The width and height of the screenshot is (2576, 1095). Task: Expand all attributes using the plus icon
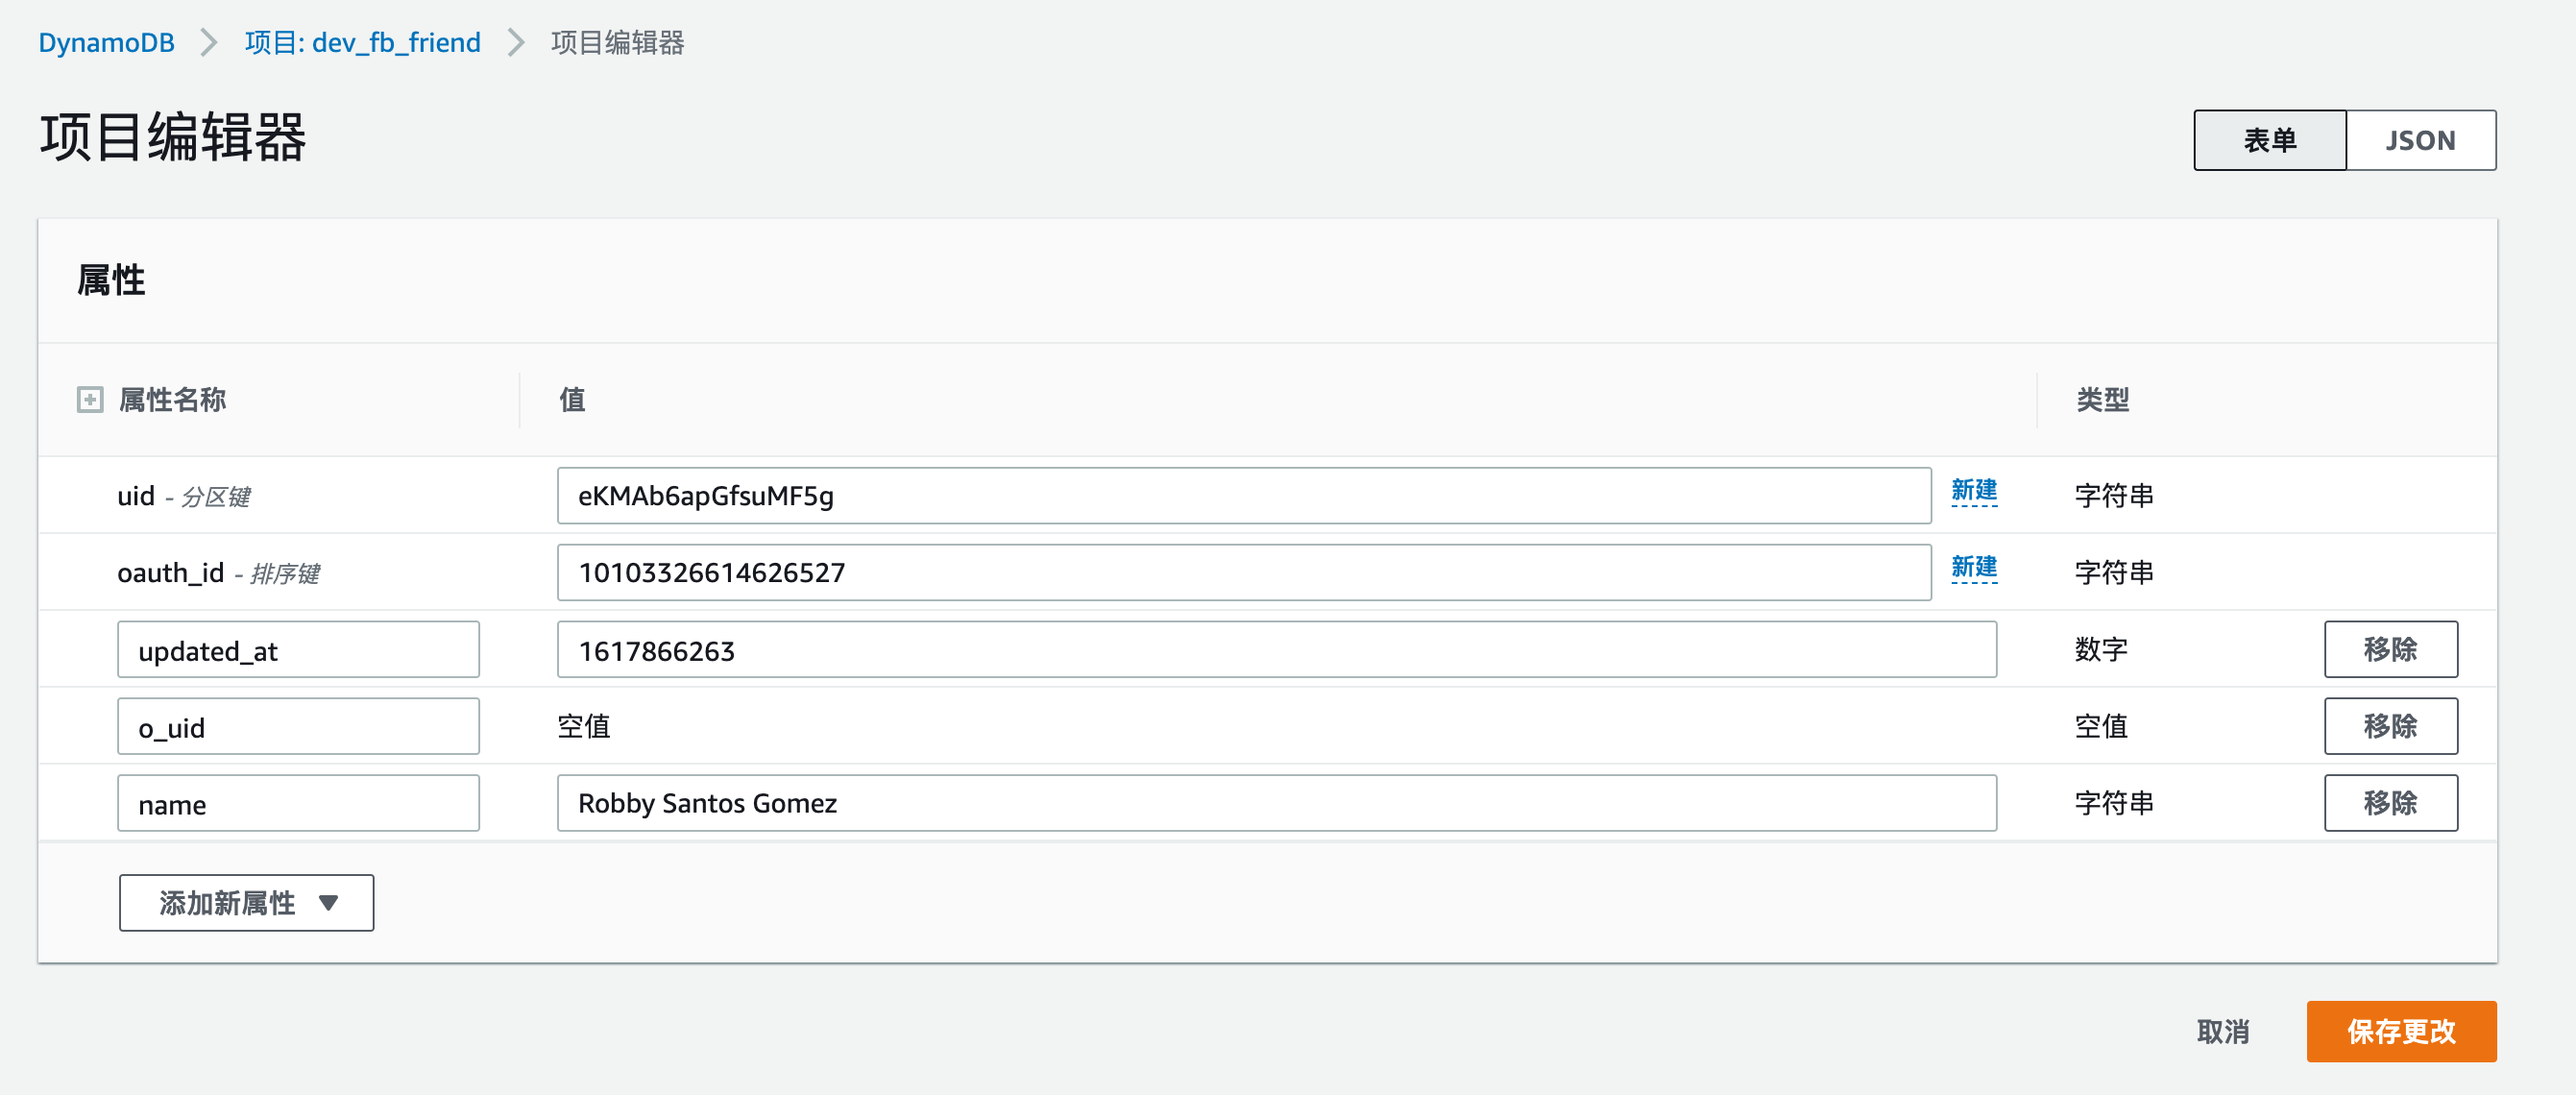[x=91, y=399]
